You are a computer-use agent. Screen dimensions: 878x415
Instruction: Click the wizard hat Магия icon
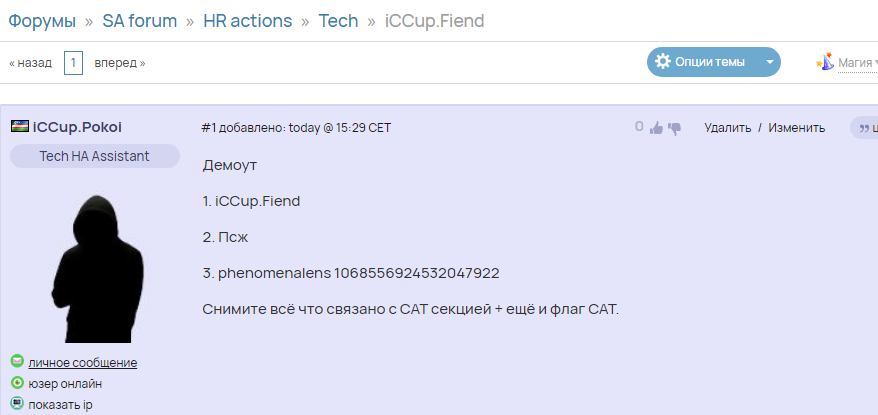(x=825, y=62)
